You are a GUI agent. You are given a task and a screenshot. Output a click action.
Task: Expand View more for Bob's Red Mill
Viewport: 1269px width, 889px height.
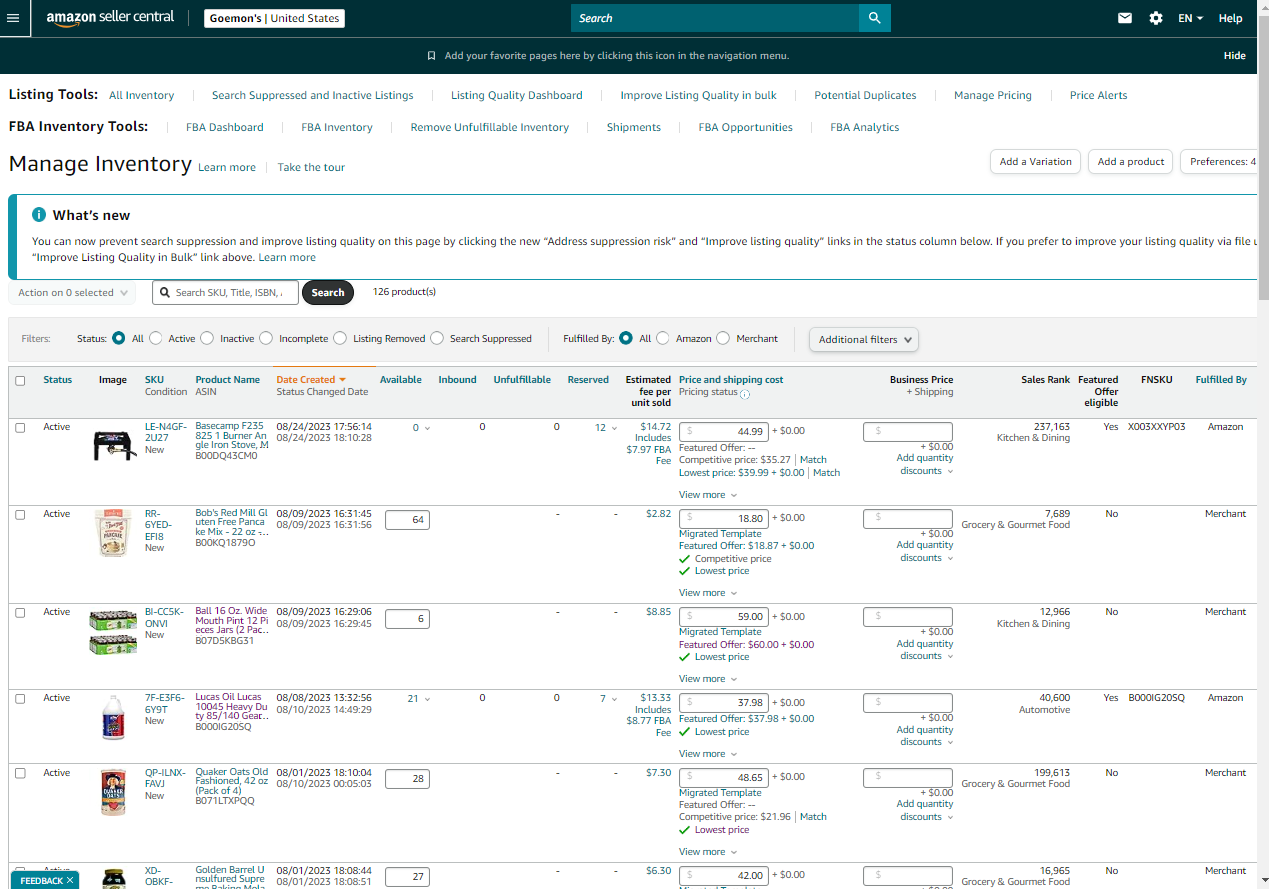tap(707, 593)
